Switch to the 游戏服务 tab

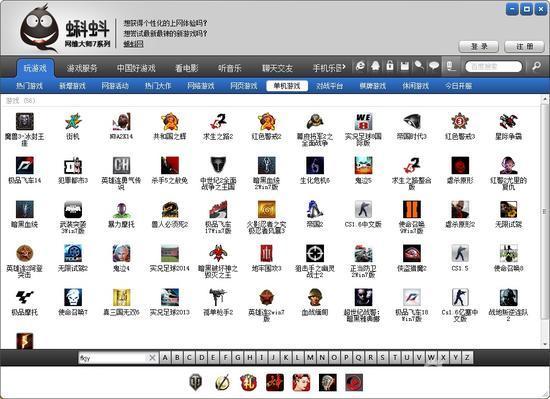[x=82, y=68]
